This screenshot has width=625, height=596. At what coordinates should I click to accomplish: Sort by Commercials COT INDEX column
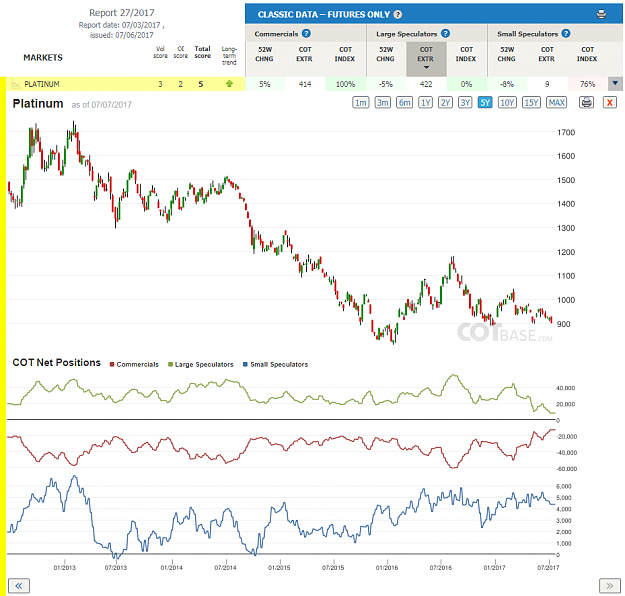coord(345,54)
